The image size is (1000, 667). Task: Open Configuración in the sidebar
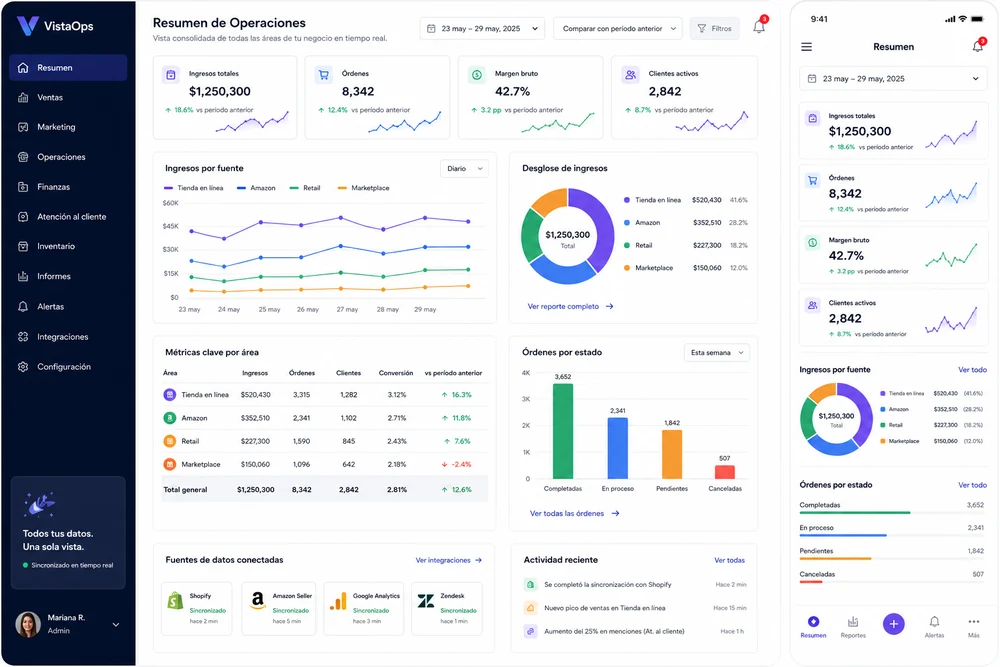(68, 367)
